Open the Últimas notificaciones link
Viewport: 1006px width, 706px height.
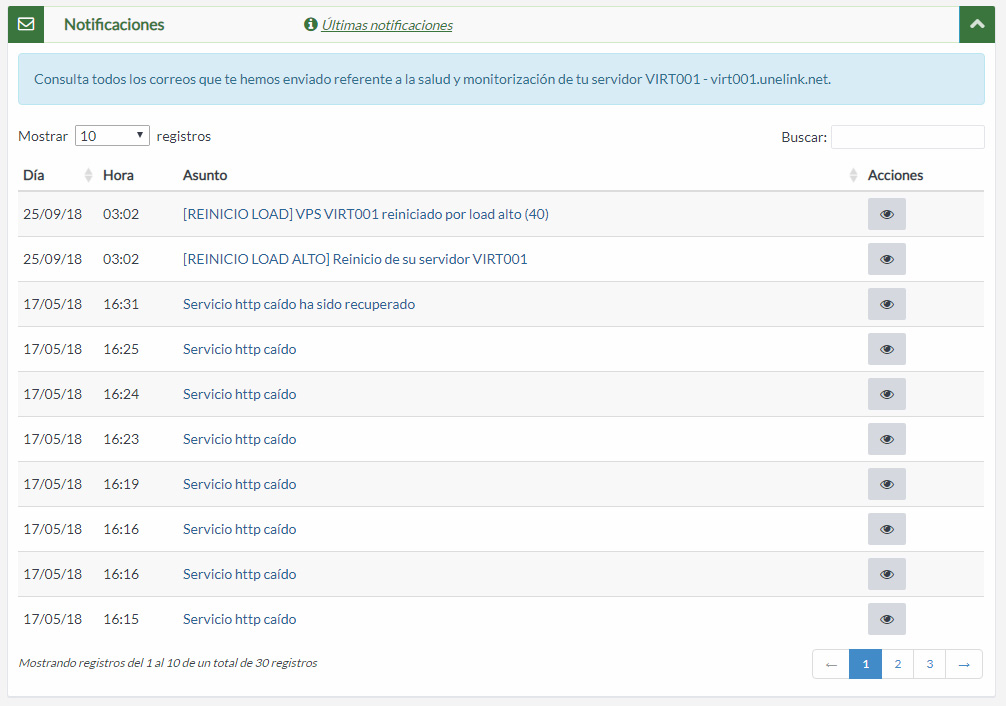pos(388,24)
